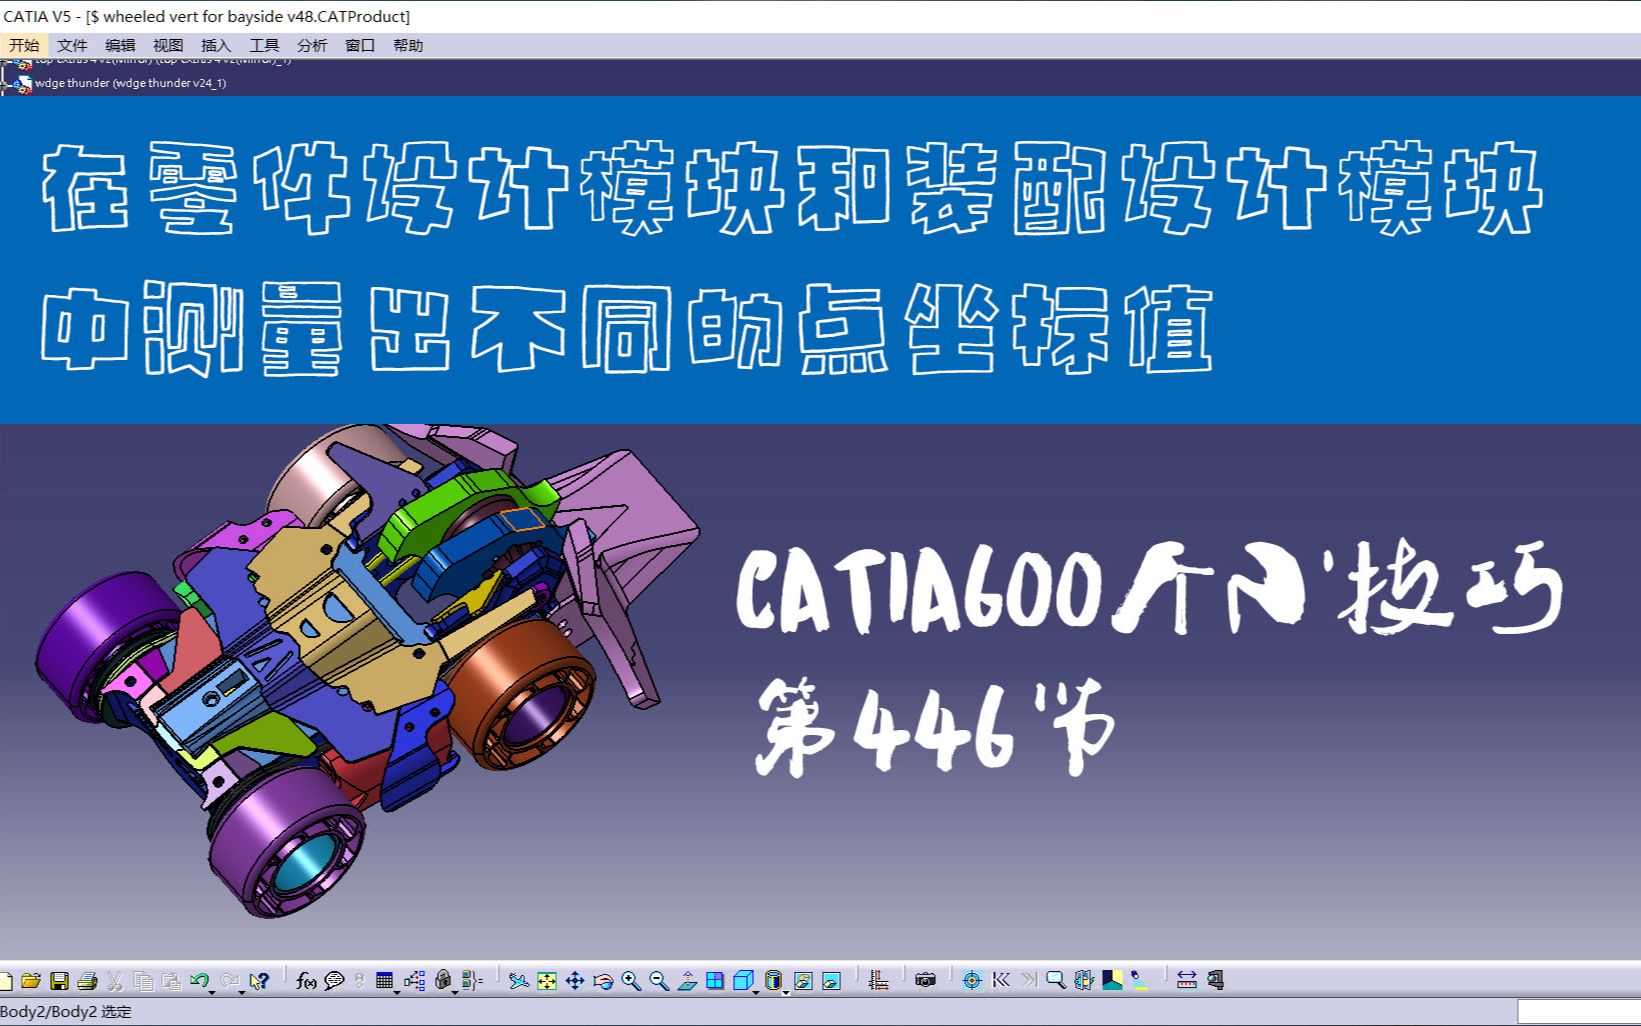1641x1026 pixels.
Task: Activate the What's This help pointer
Action: pos(260,981)
